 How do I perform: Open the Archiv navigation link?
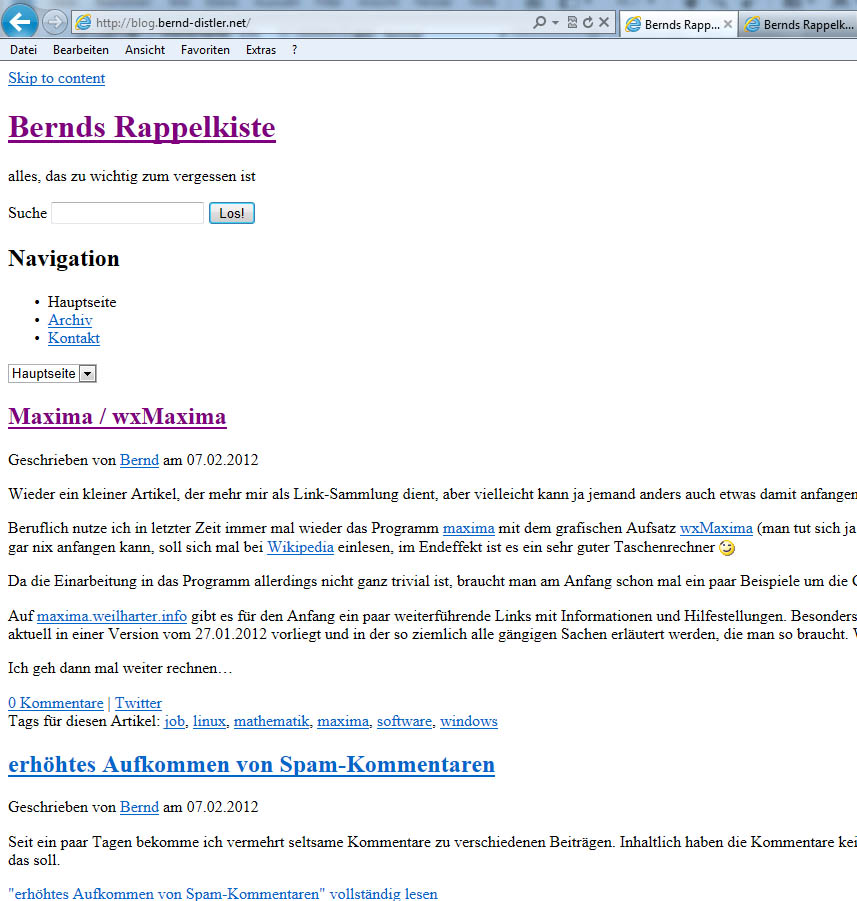tap(70, 320)
